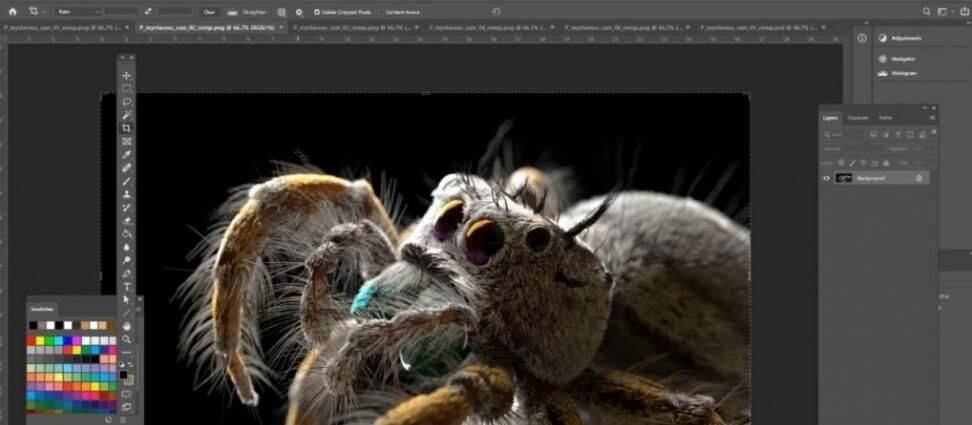This screenshot has height=425, width=972.
Task: Hide the Background layer visibility eye
Action: 826,178
